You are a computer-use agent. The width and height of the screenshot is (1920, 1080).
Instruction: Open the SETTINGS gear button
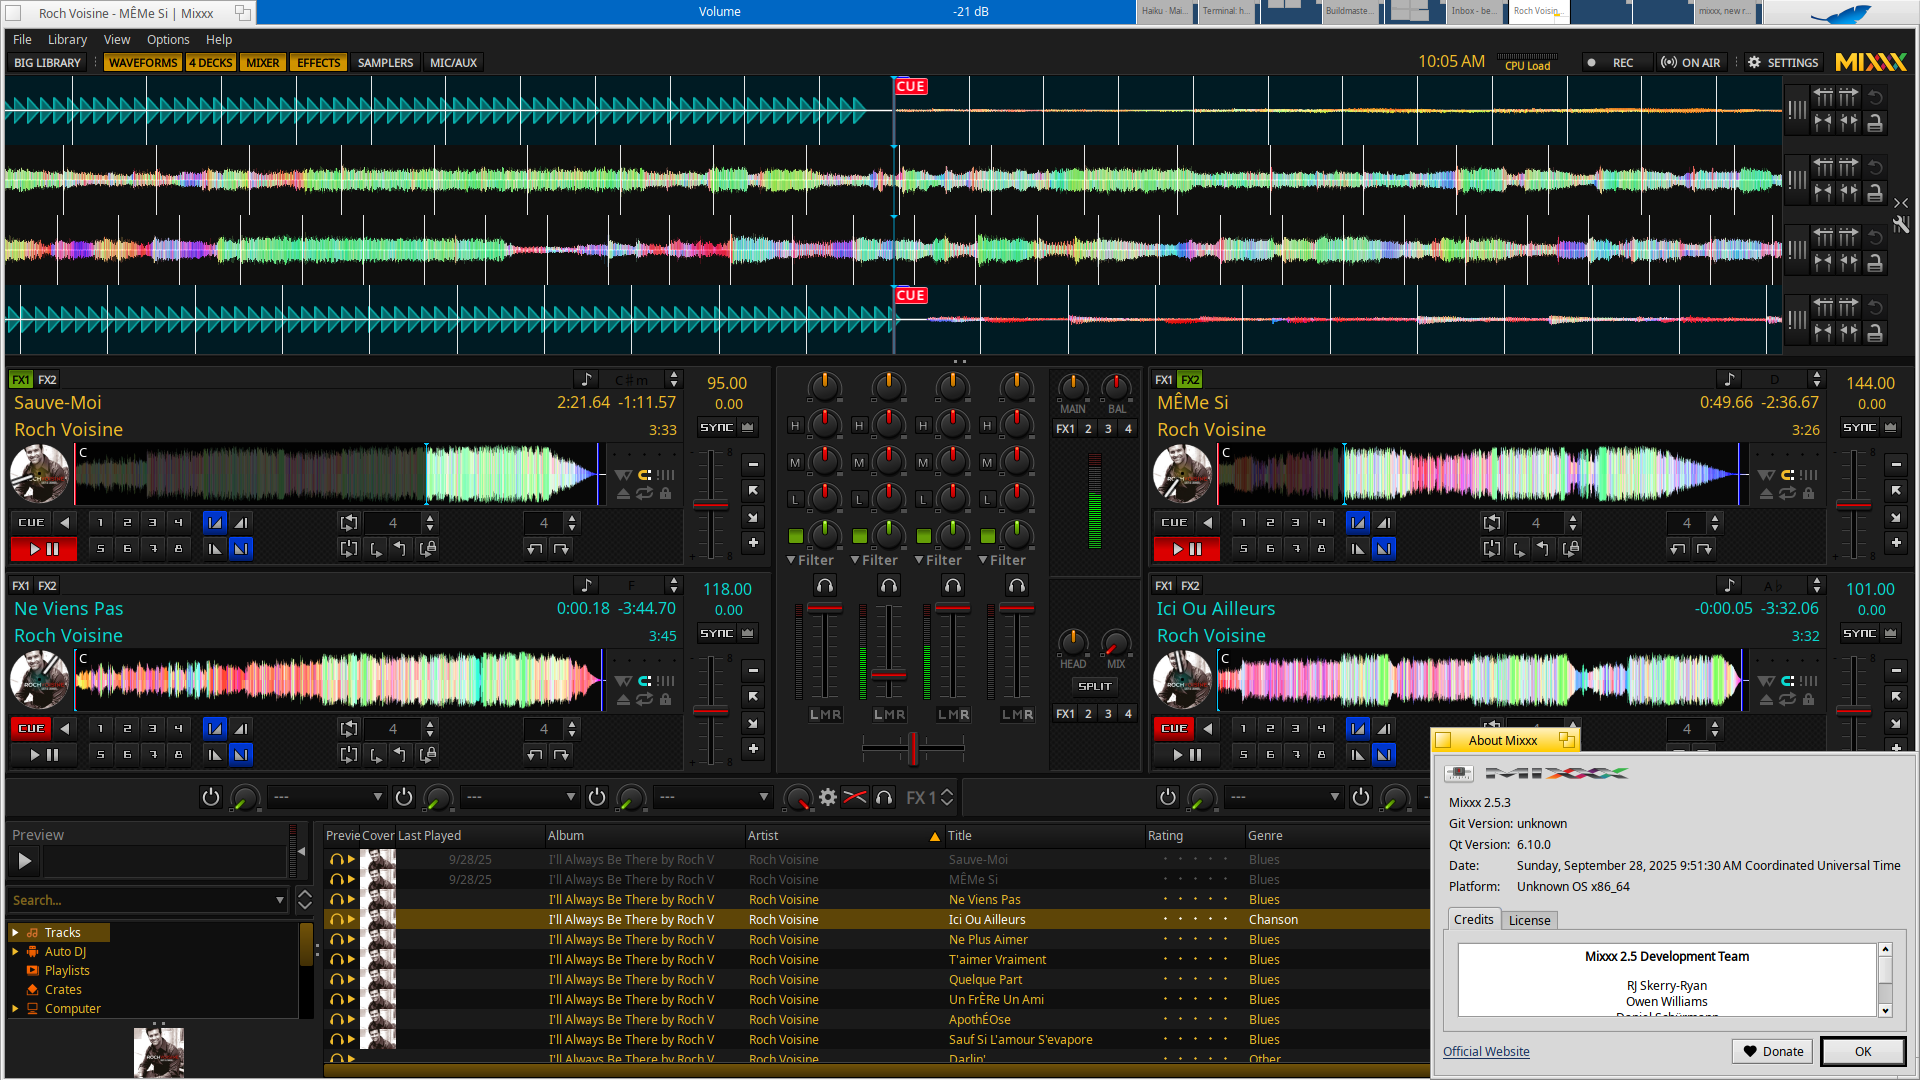pos(1783,63)
